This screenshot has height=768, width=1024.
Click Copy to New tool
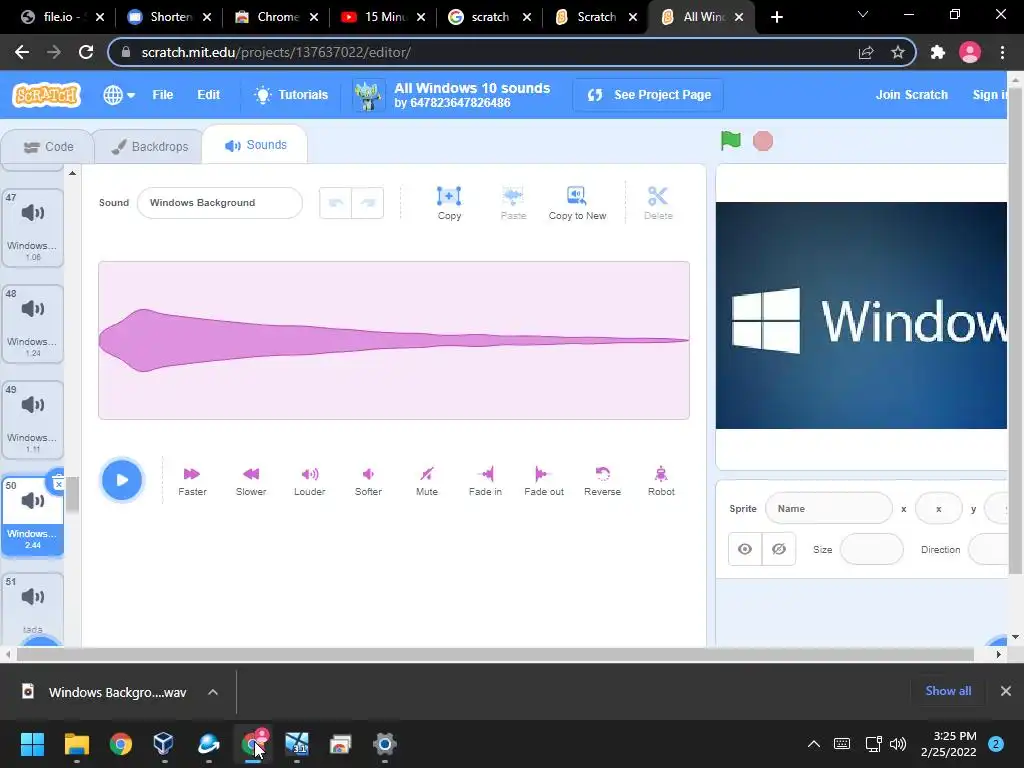pos(577,202)
